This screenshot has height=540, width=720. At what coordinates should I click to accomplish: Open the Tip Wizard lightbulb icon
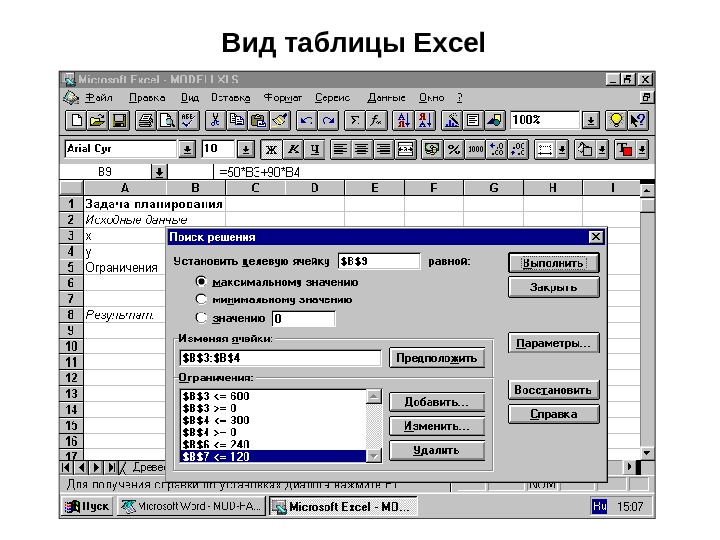(616, 121)
